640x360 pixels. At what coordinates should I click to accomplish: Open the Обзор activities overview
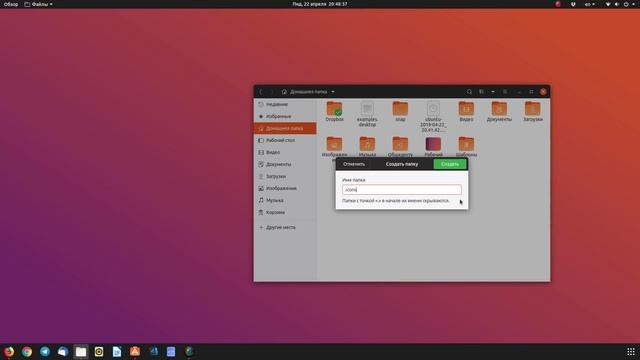coord(11,4)
